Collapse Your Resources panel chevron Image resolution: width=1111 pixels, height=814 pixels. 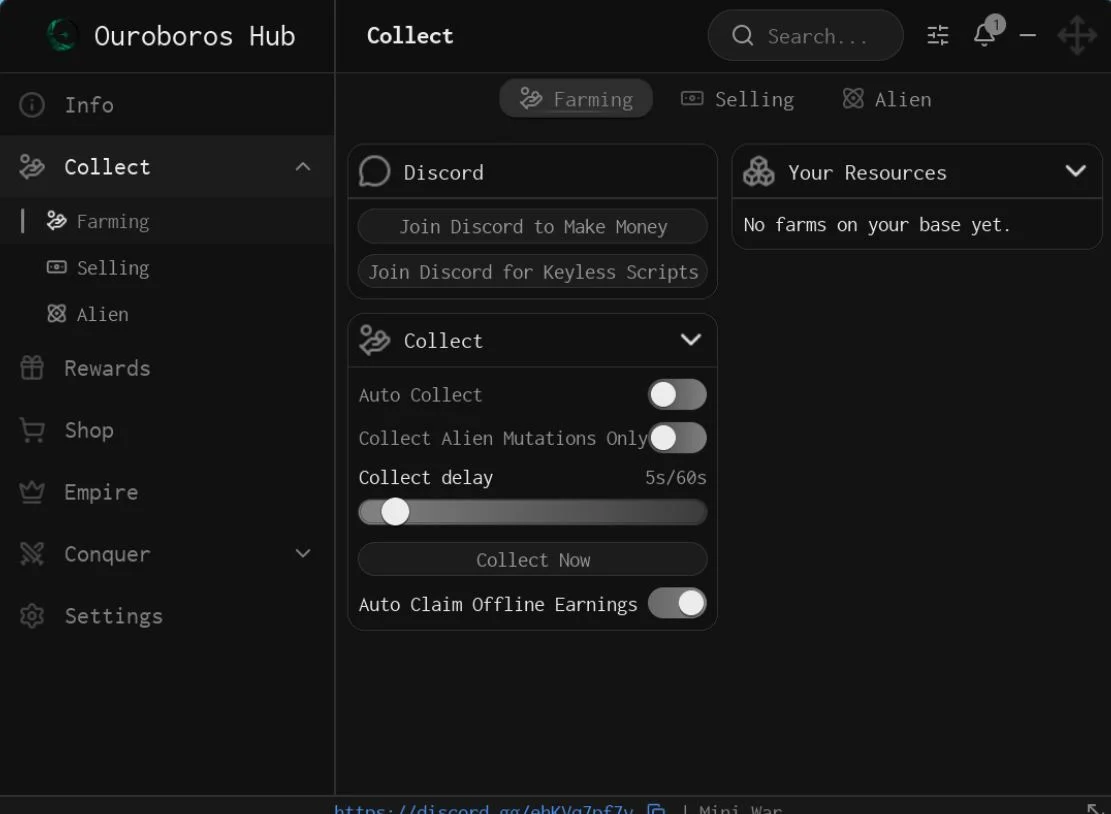coord(1076,171)
